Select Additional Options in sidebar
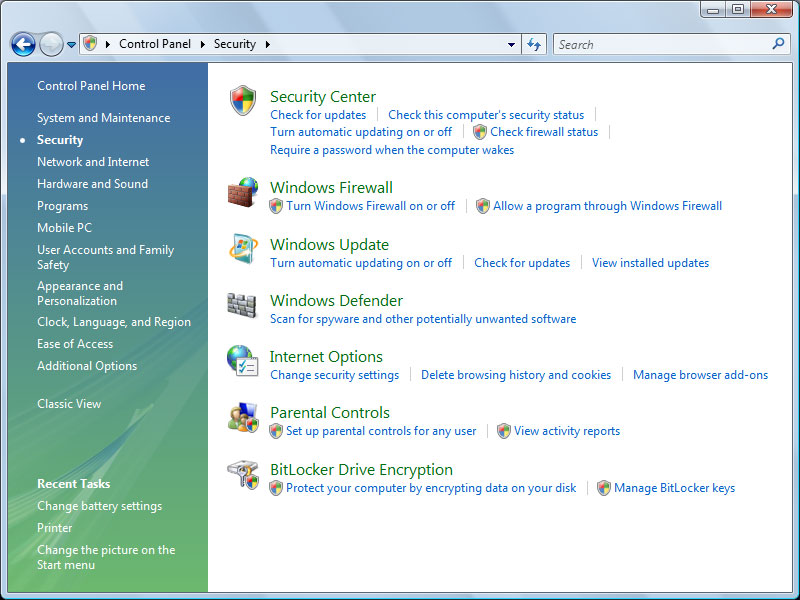The height and width of the screenshot is (600, 800). click(87, 366)
